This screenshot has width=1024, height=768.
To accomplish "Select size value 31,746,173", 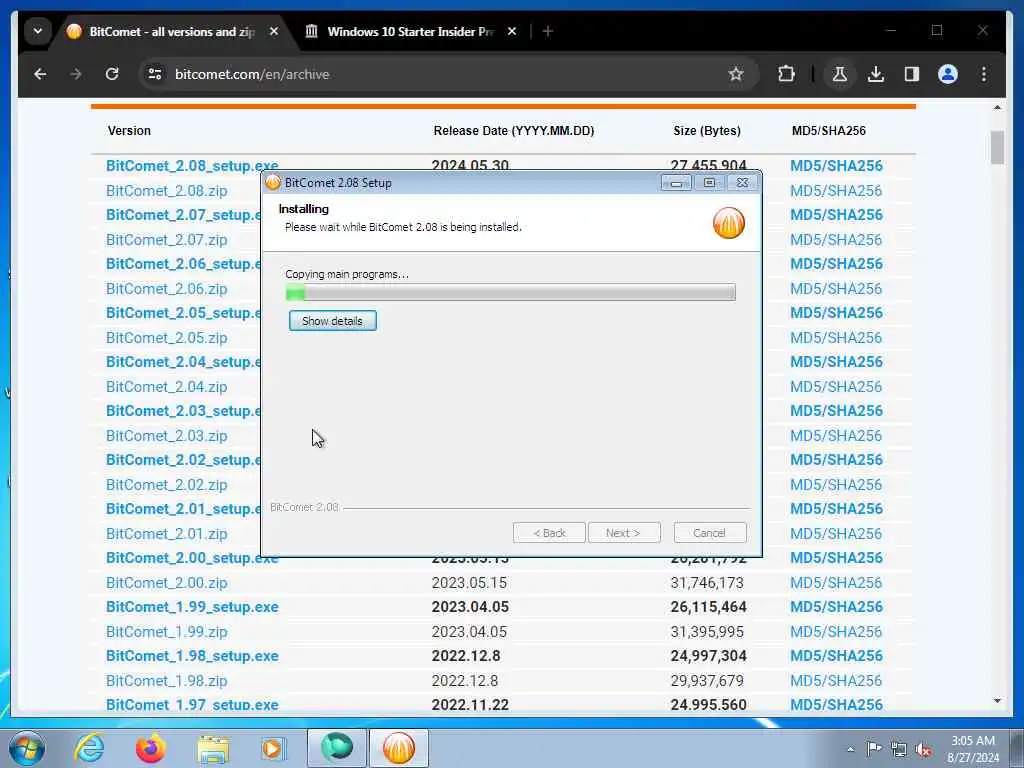I will [707, 583].
